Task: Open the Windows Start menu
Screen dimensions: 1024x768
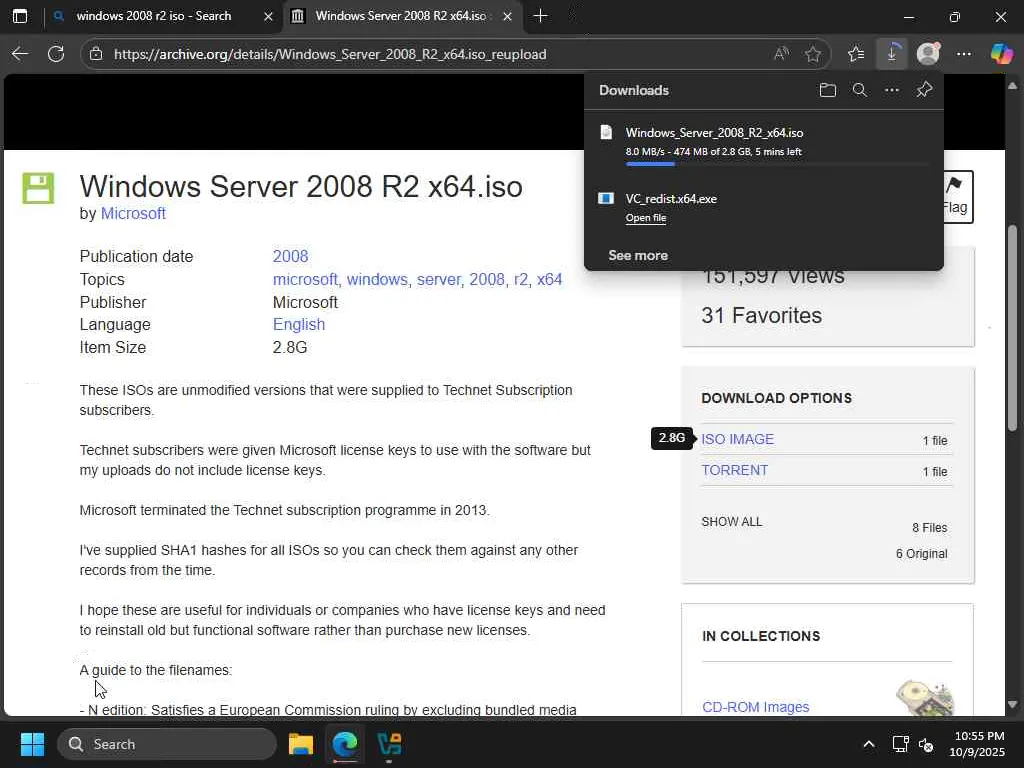Action: tap(32, 744)
